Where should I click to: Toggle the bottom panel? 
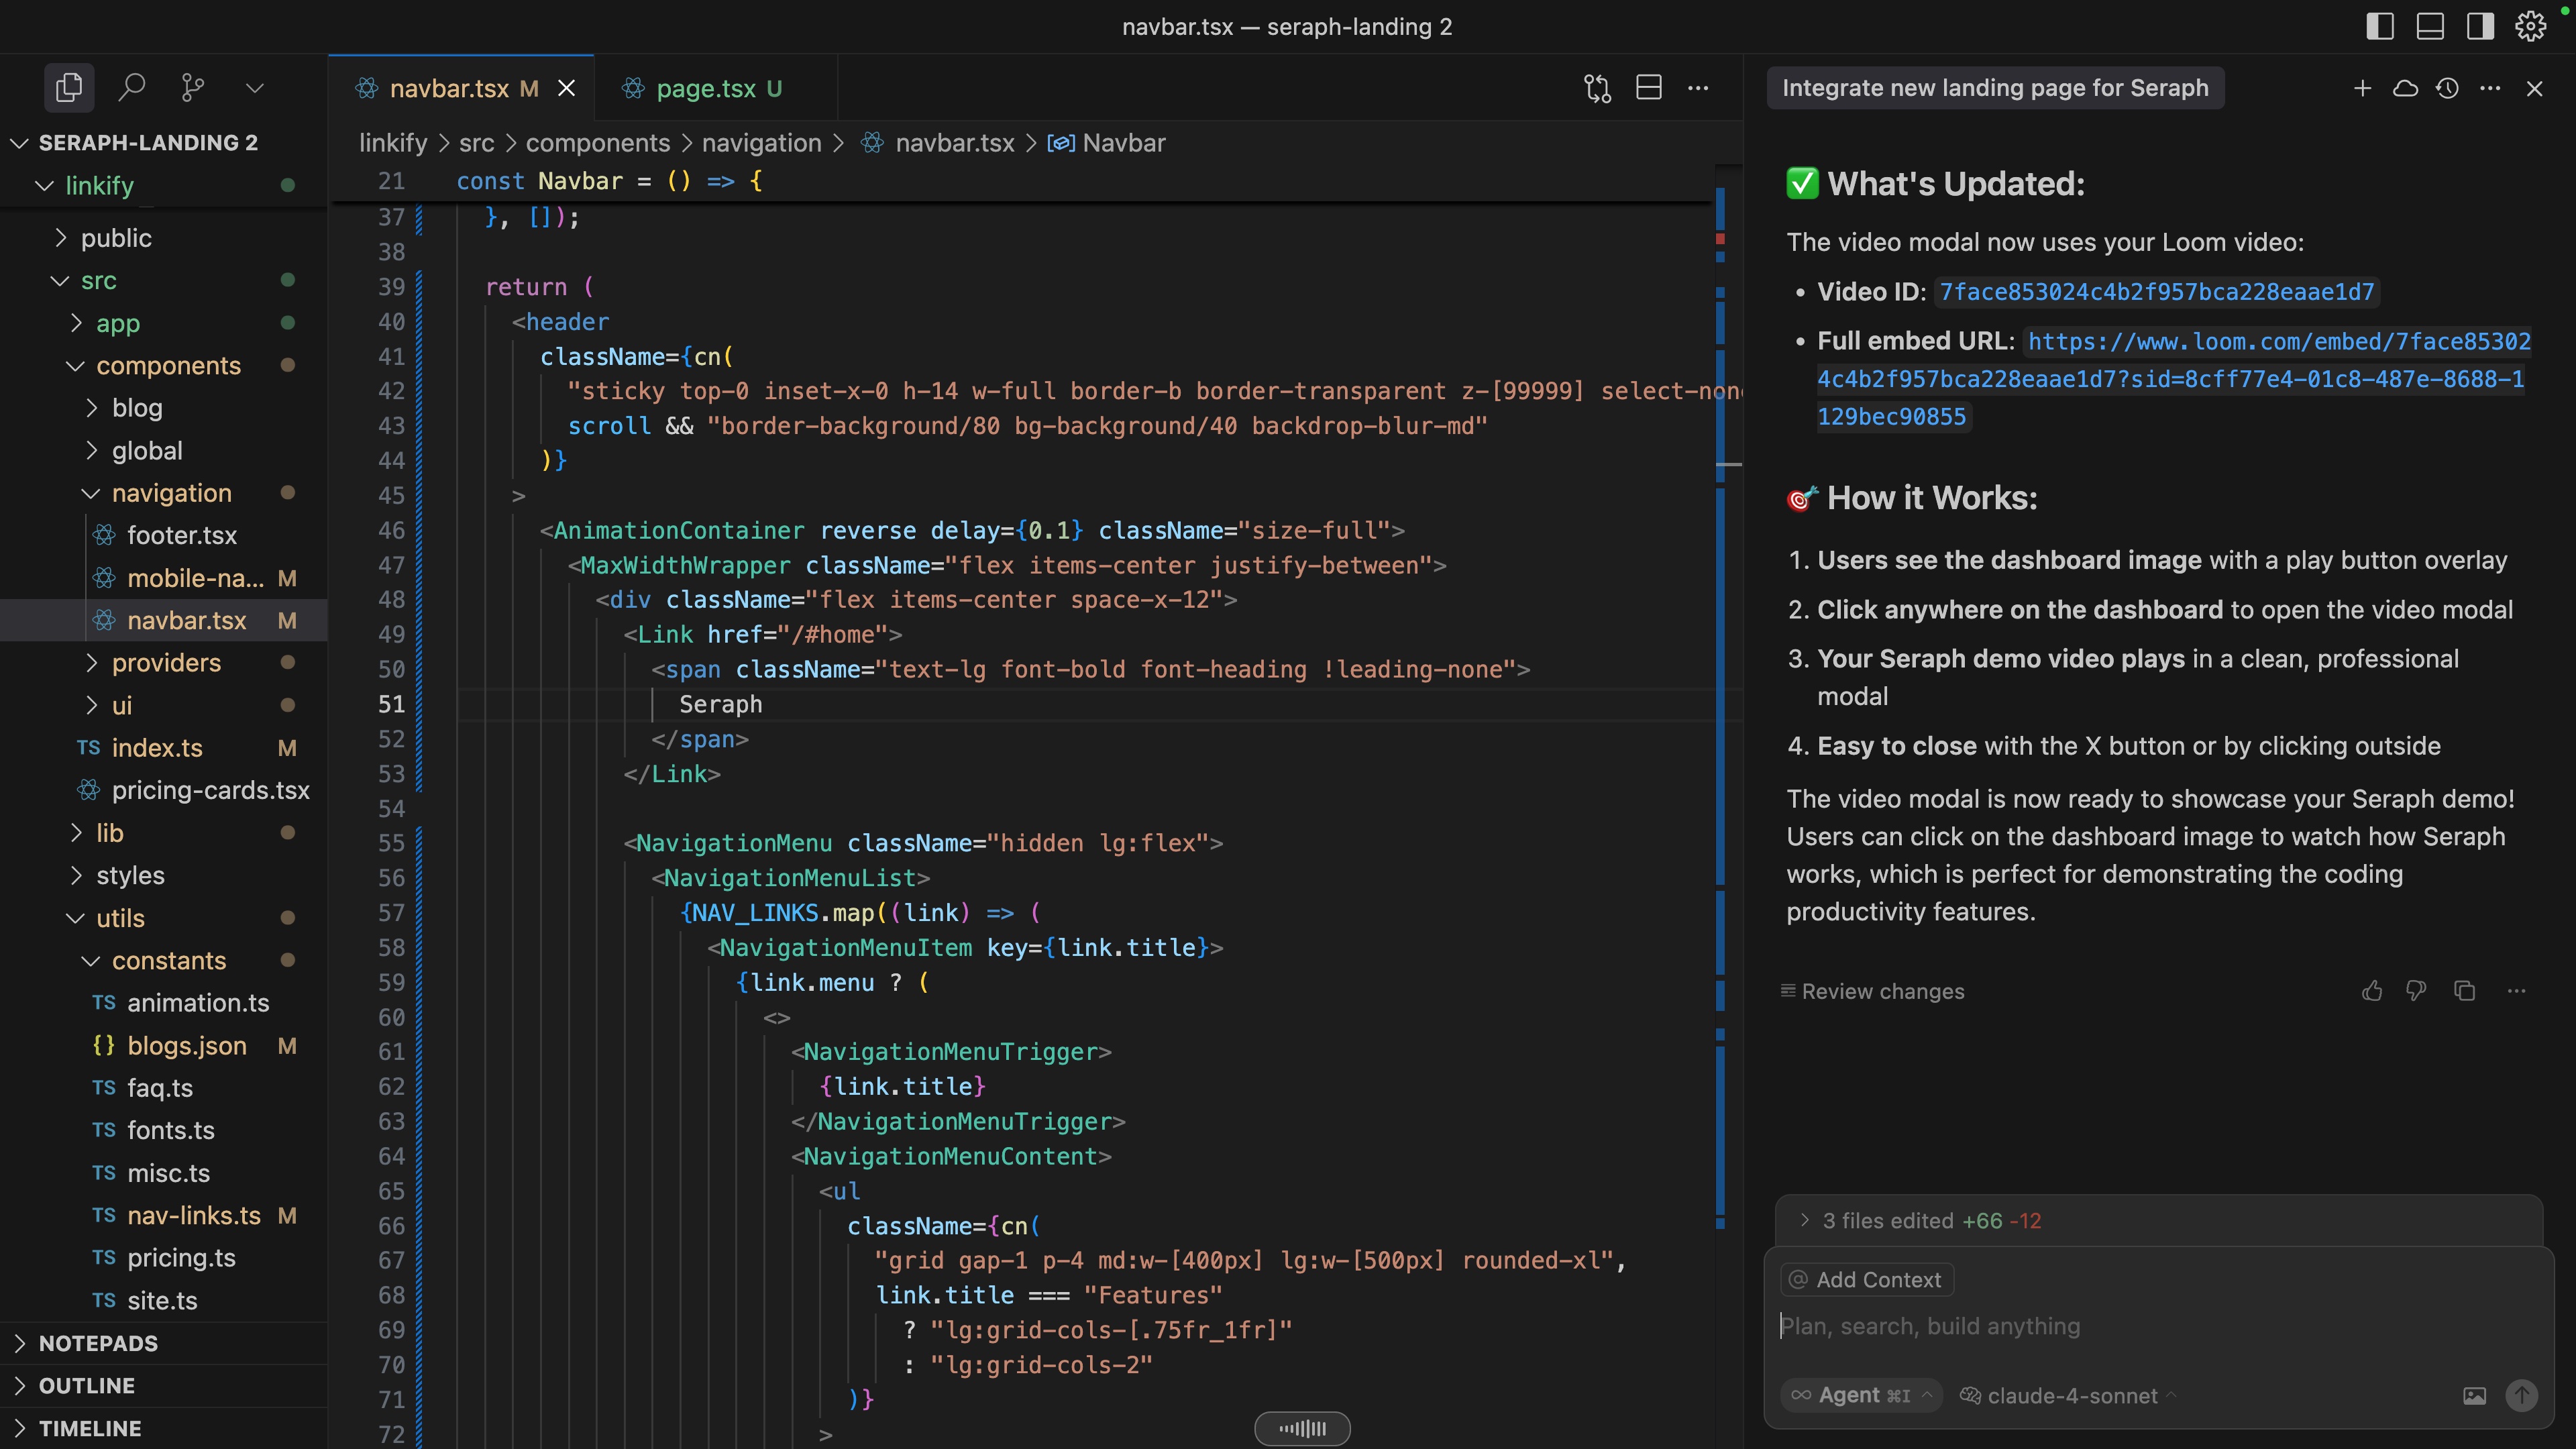pos(2430,26)
